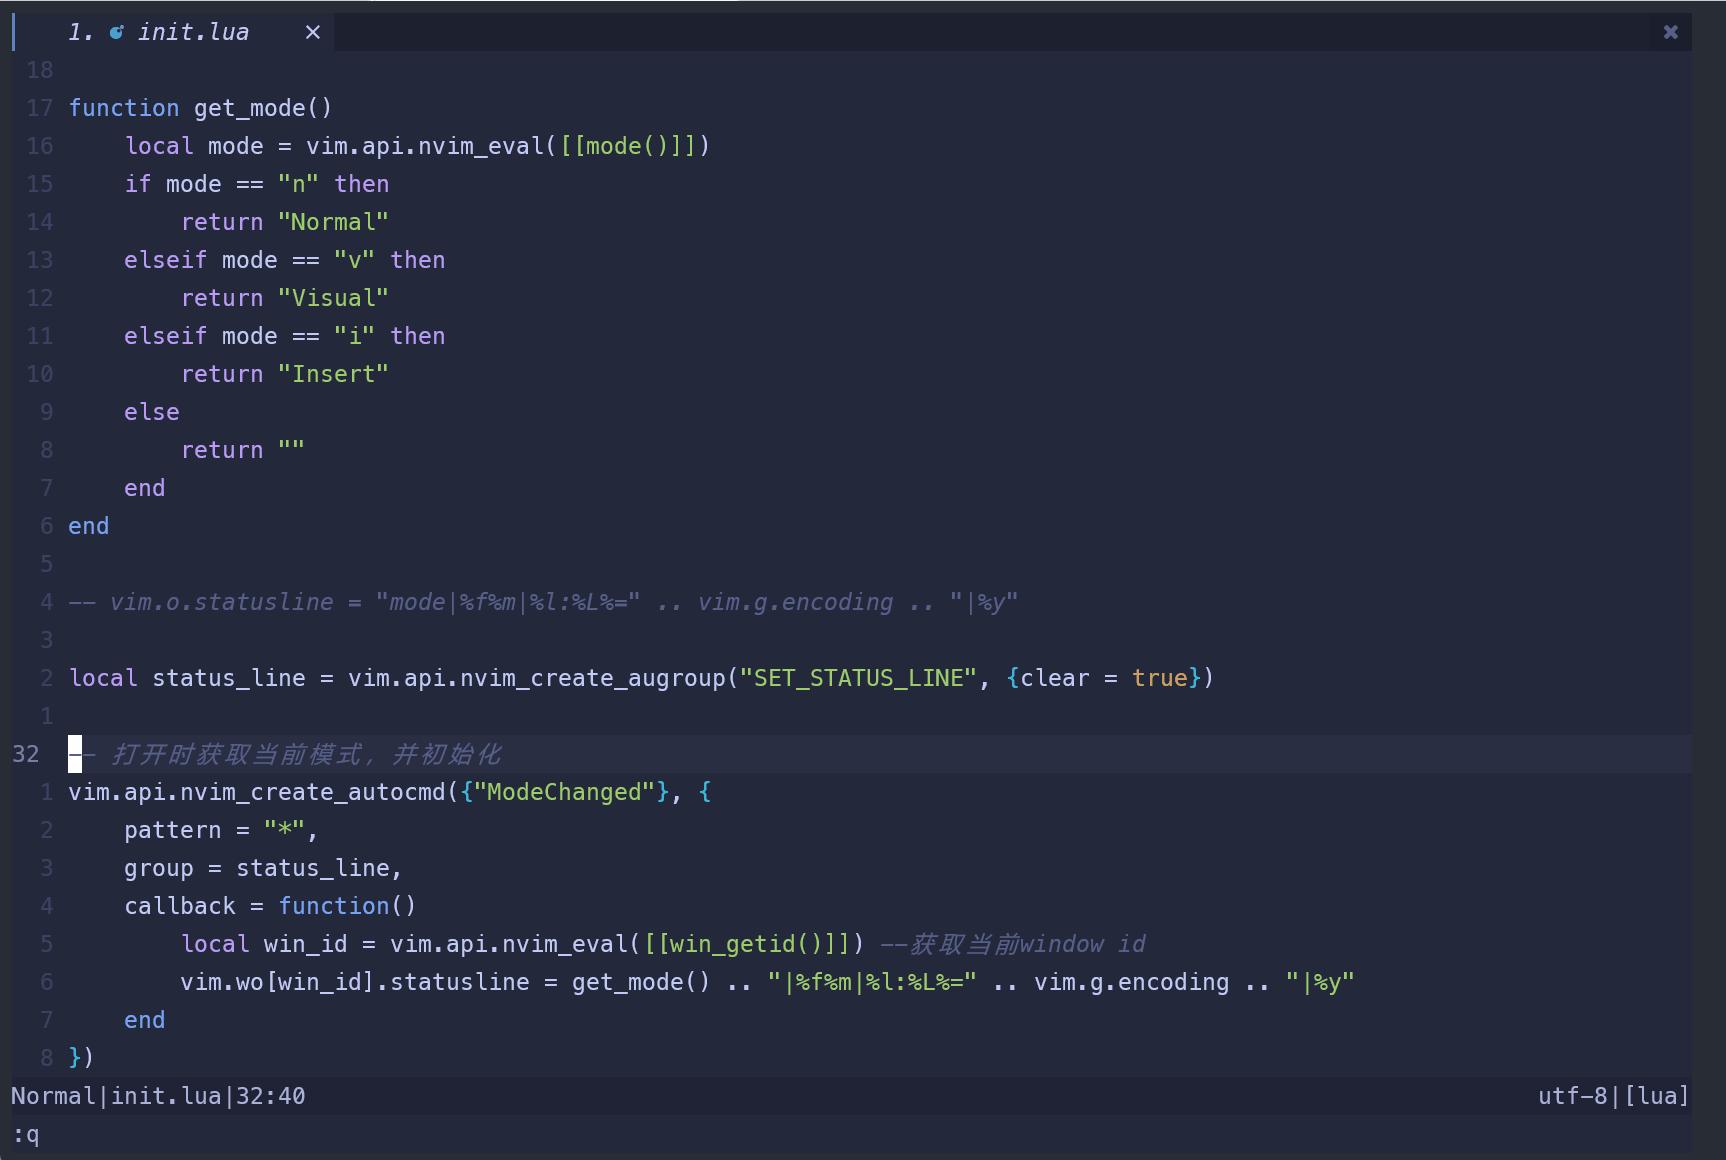
Task: Click the 'group = status_line' line
Action: (263, 868)
